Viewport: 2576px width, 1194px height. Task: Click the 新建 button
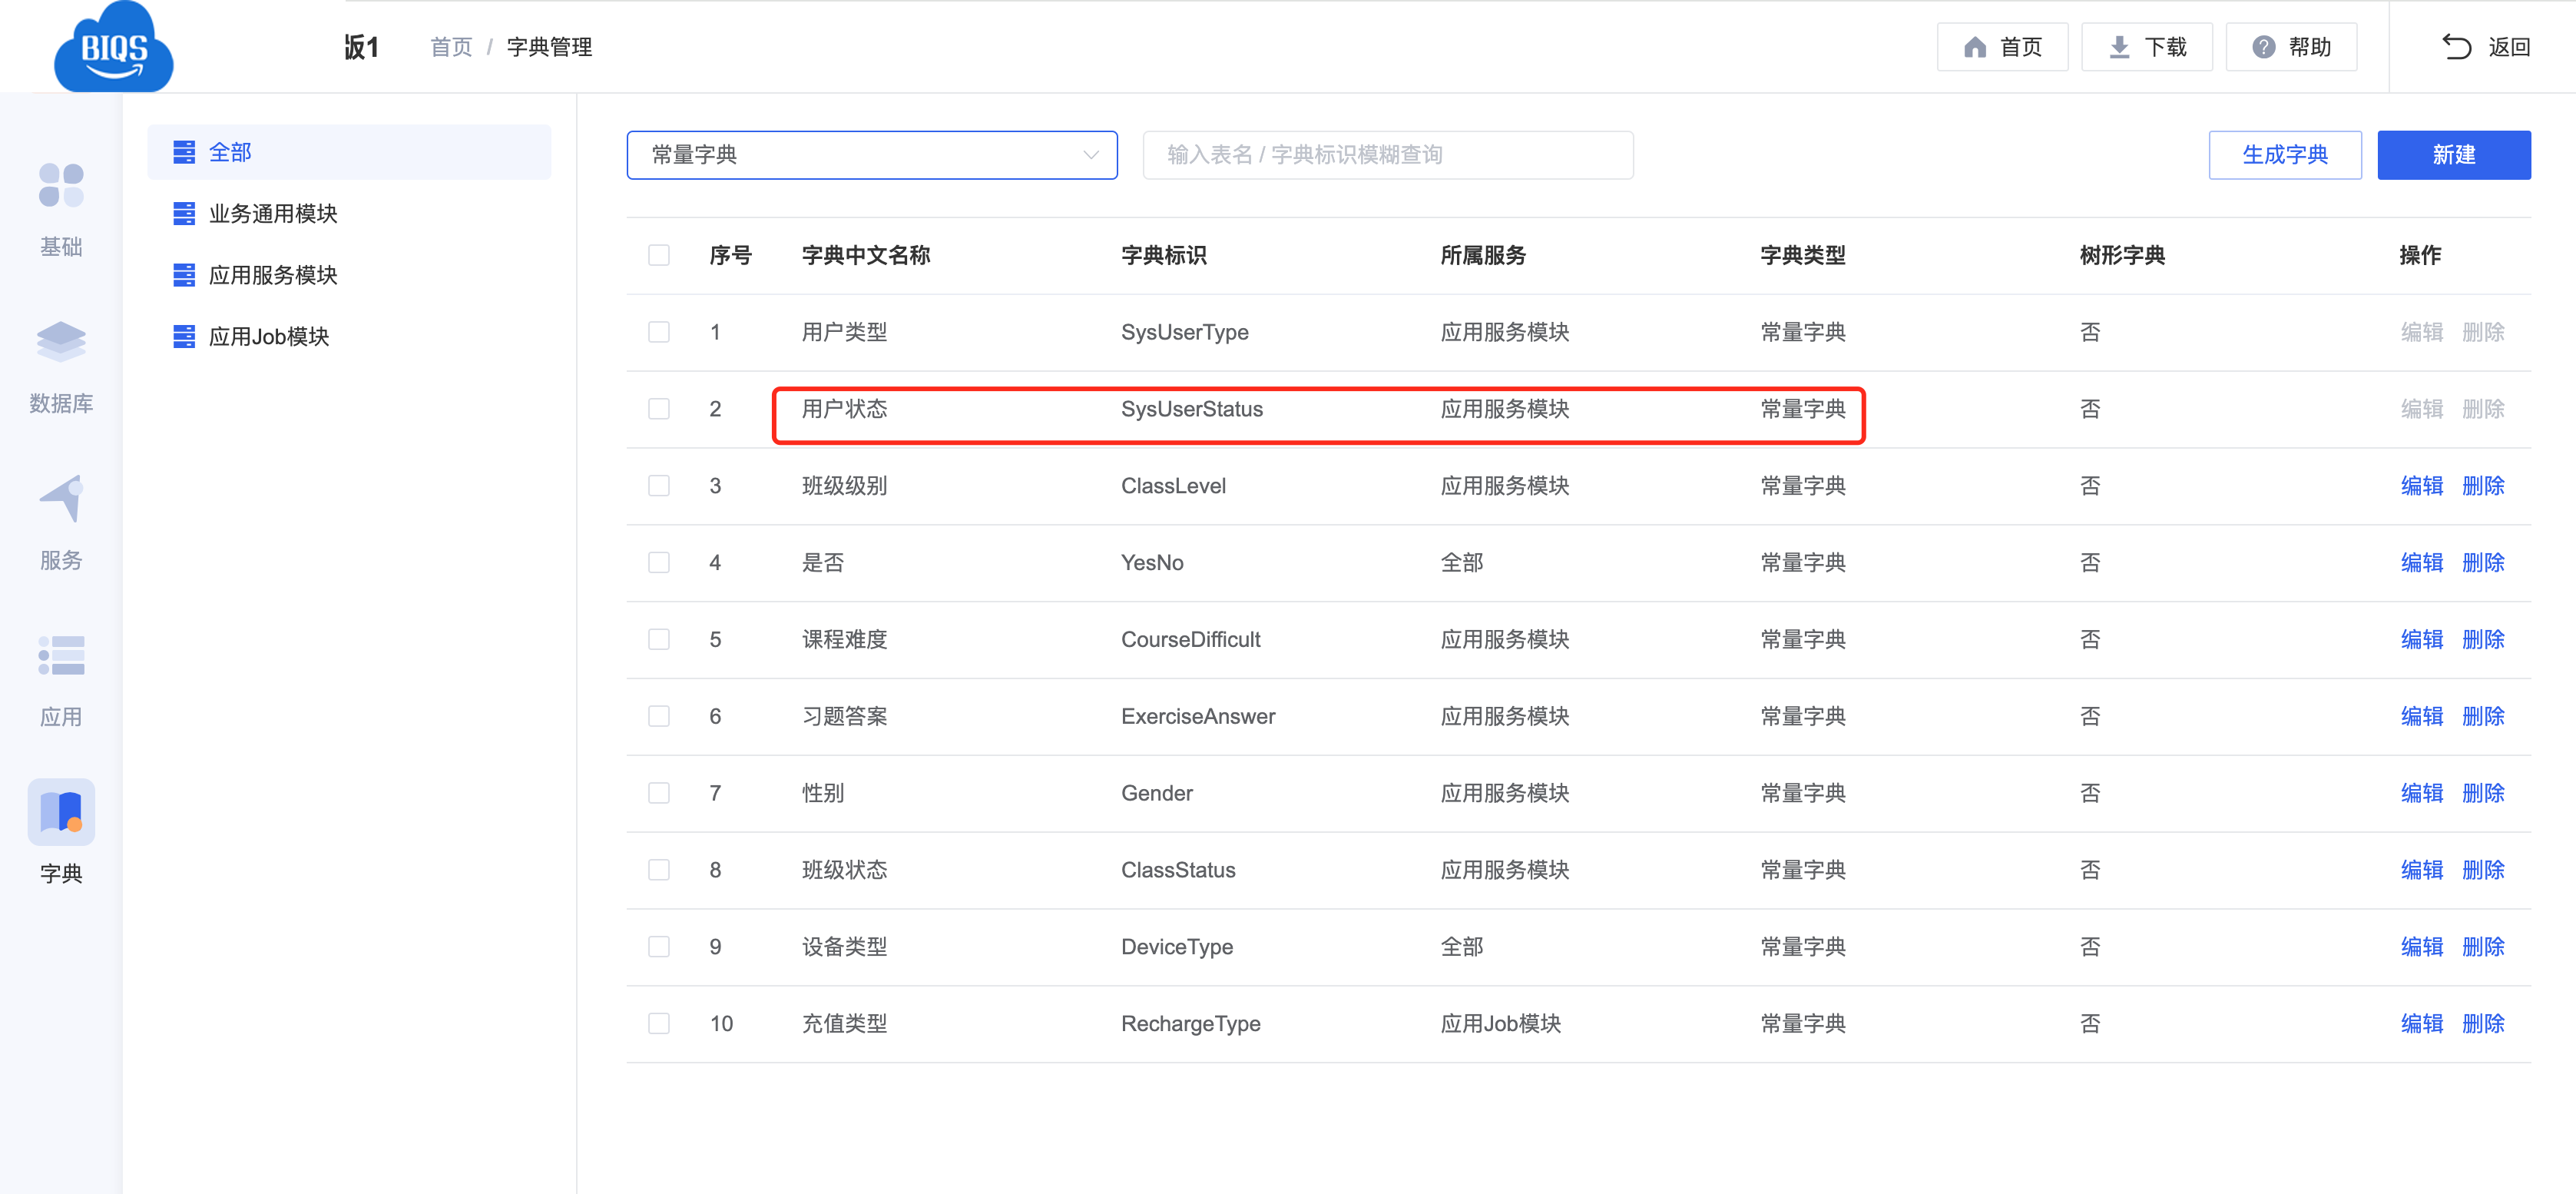pos(2454,155)
